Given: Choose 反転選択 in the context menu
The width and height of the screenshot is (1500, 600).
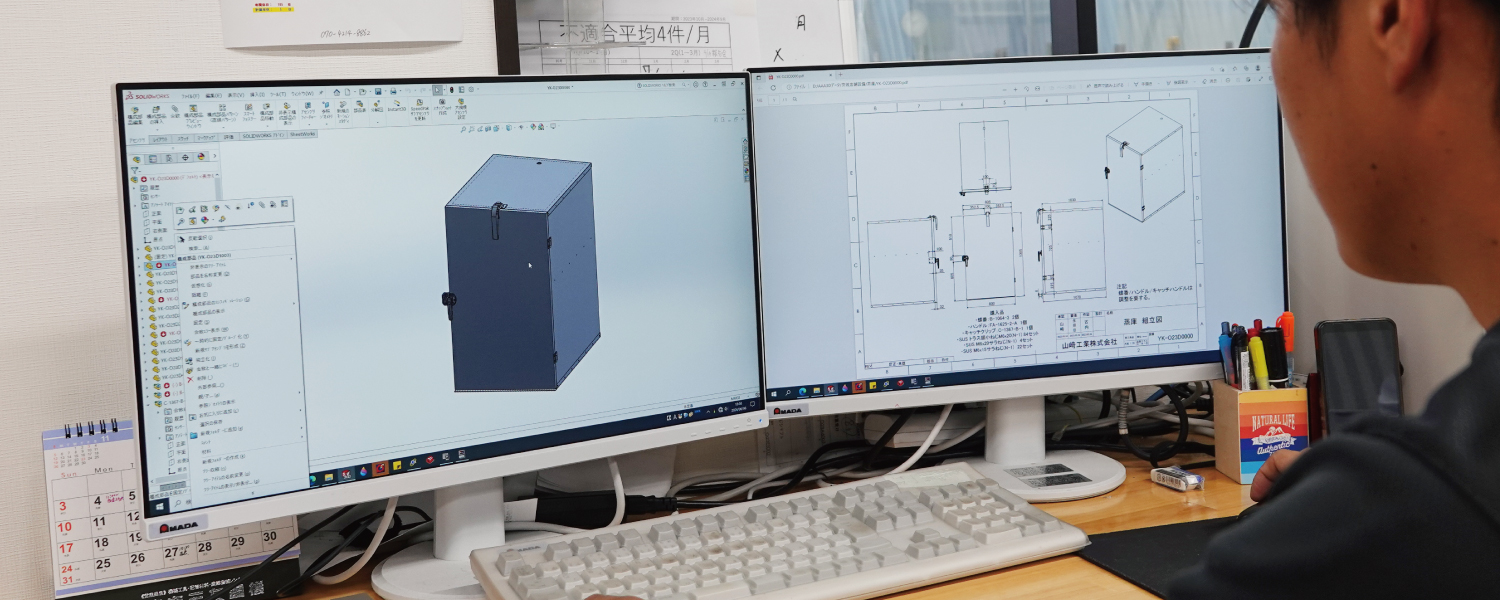Looking at the screenshot, I should 201,238.
